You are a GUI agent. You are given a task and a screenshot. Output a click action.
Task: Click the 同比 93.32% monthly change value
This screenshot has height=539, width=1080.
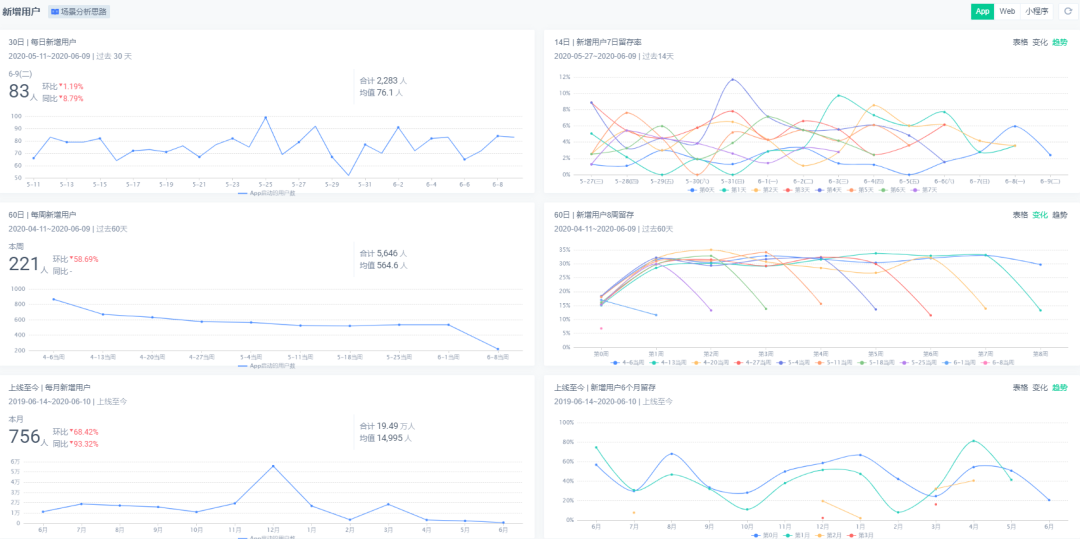tap(75, 444)
